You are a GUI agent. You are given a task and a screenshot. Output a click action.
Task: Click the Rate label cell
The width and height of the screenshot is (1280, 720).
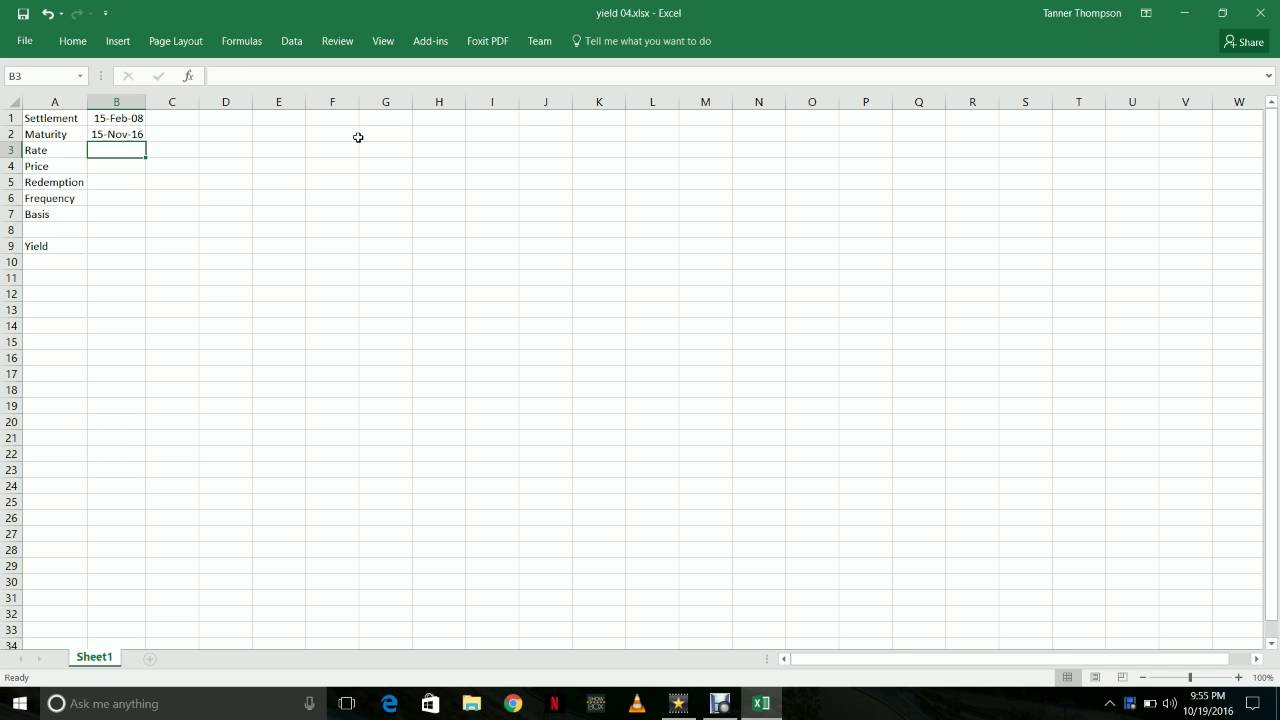55,150
